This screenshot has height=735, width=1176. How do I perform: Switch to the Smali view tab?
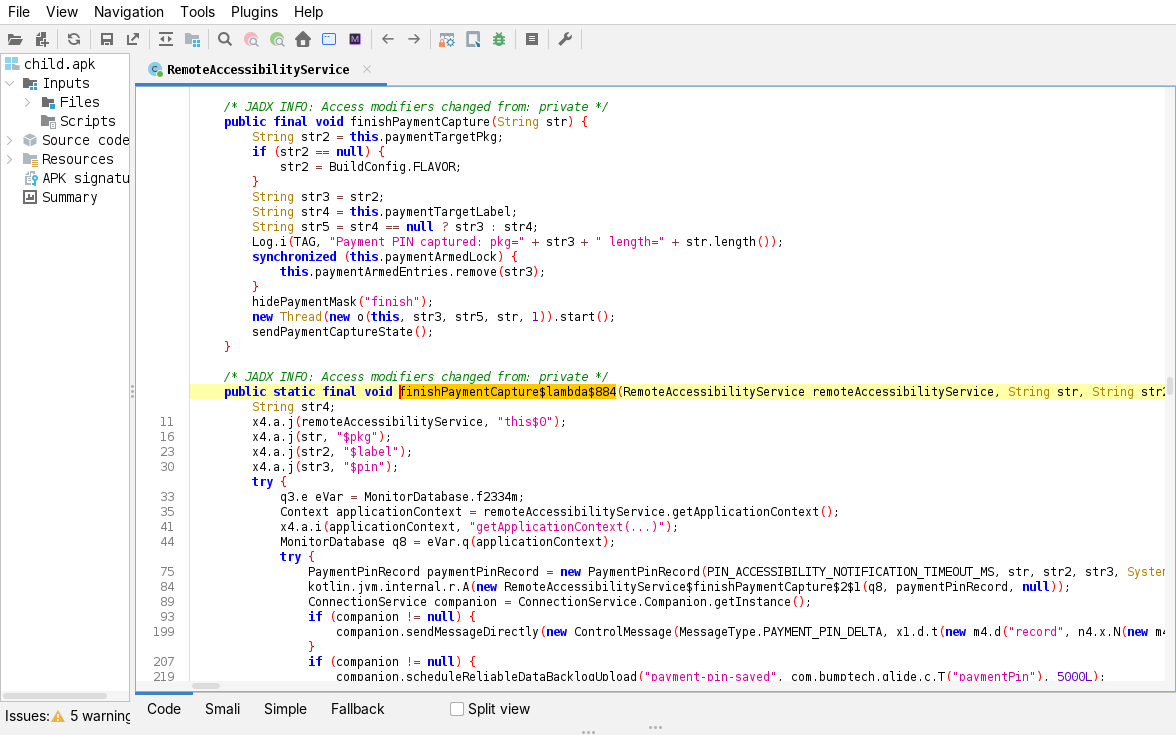pos(222,709)
